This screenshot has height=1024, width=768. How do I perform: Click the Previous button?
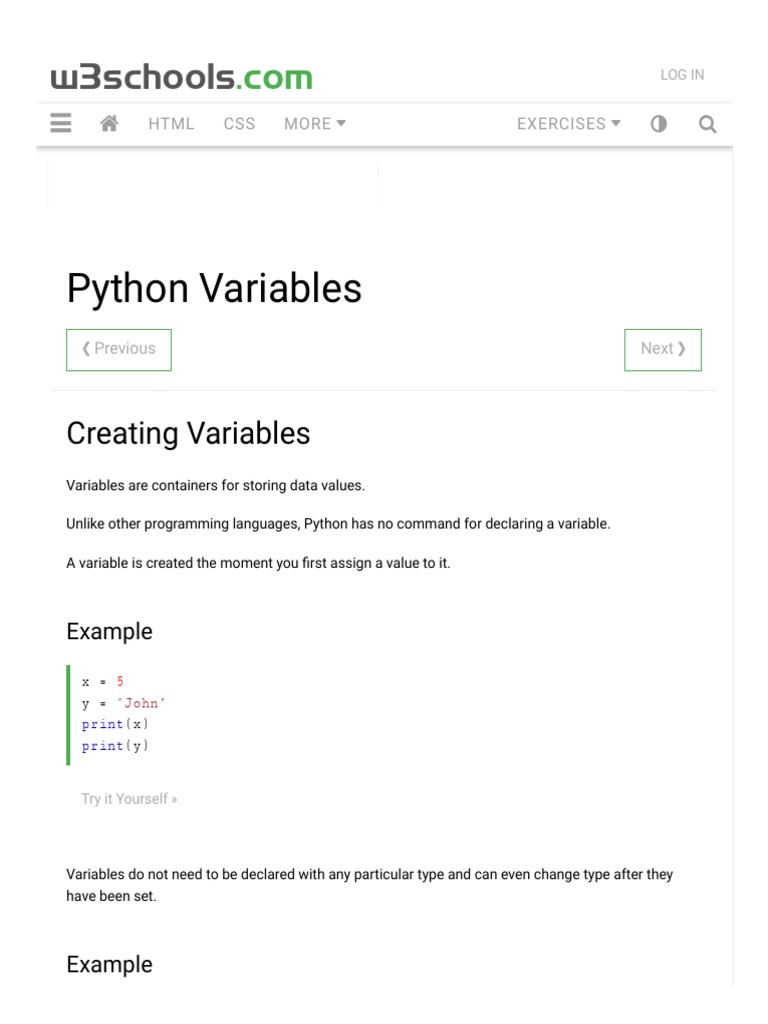(119, 349)
